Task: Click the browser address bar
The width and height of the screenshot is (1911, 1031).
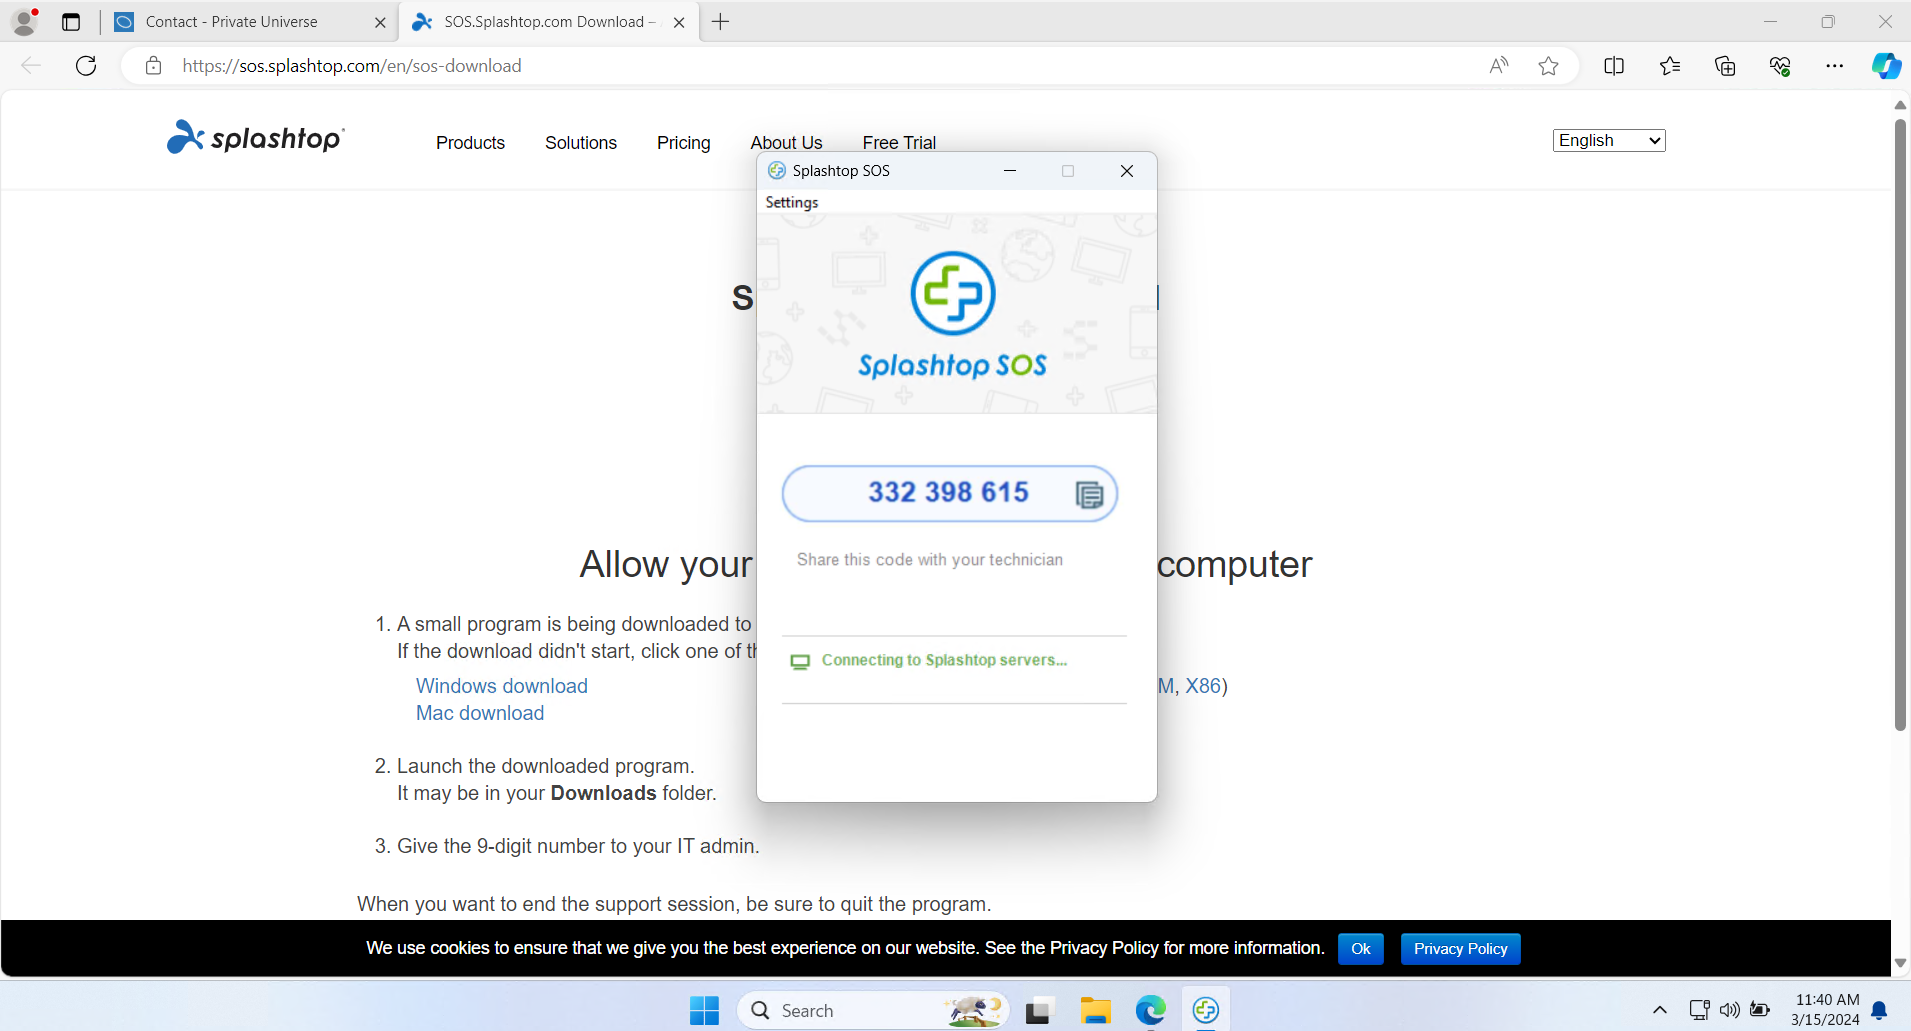Action: click(800, 66)
